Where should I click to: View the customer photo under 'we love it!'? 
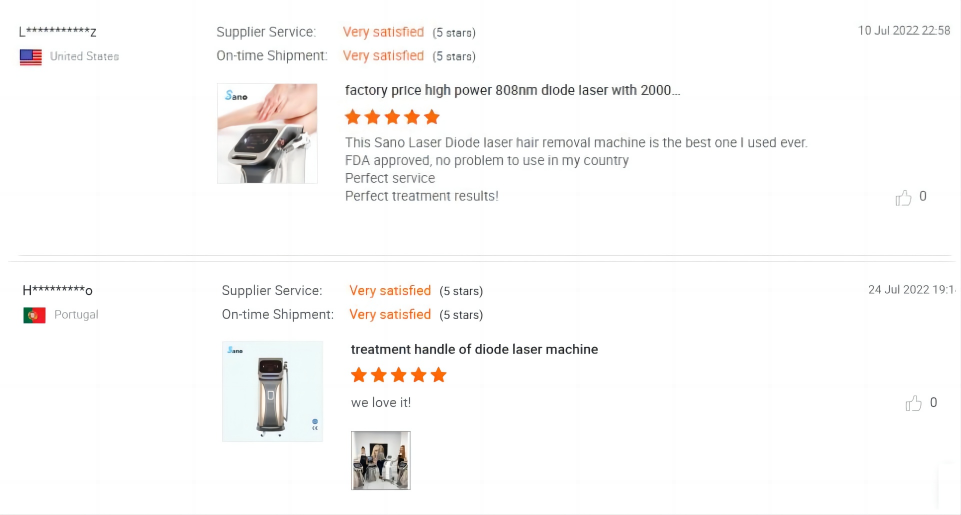[381, 460]
